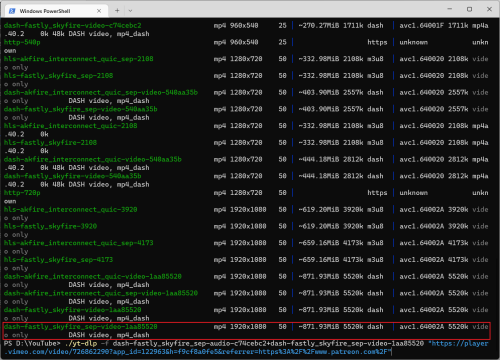Click hls-akfire_interconnect_quic-2108 format ID
This screenshot has width=500, height=360.
(x=71, y=126)
